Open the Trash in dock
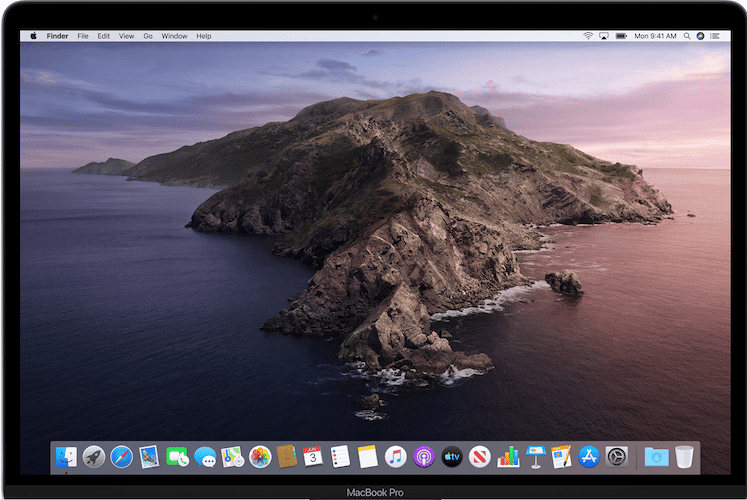 pos(684,457)
